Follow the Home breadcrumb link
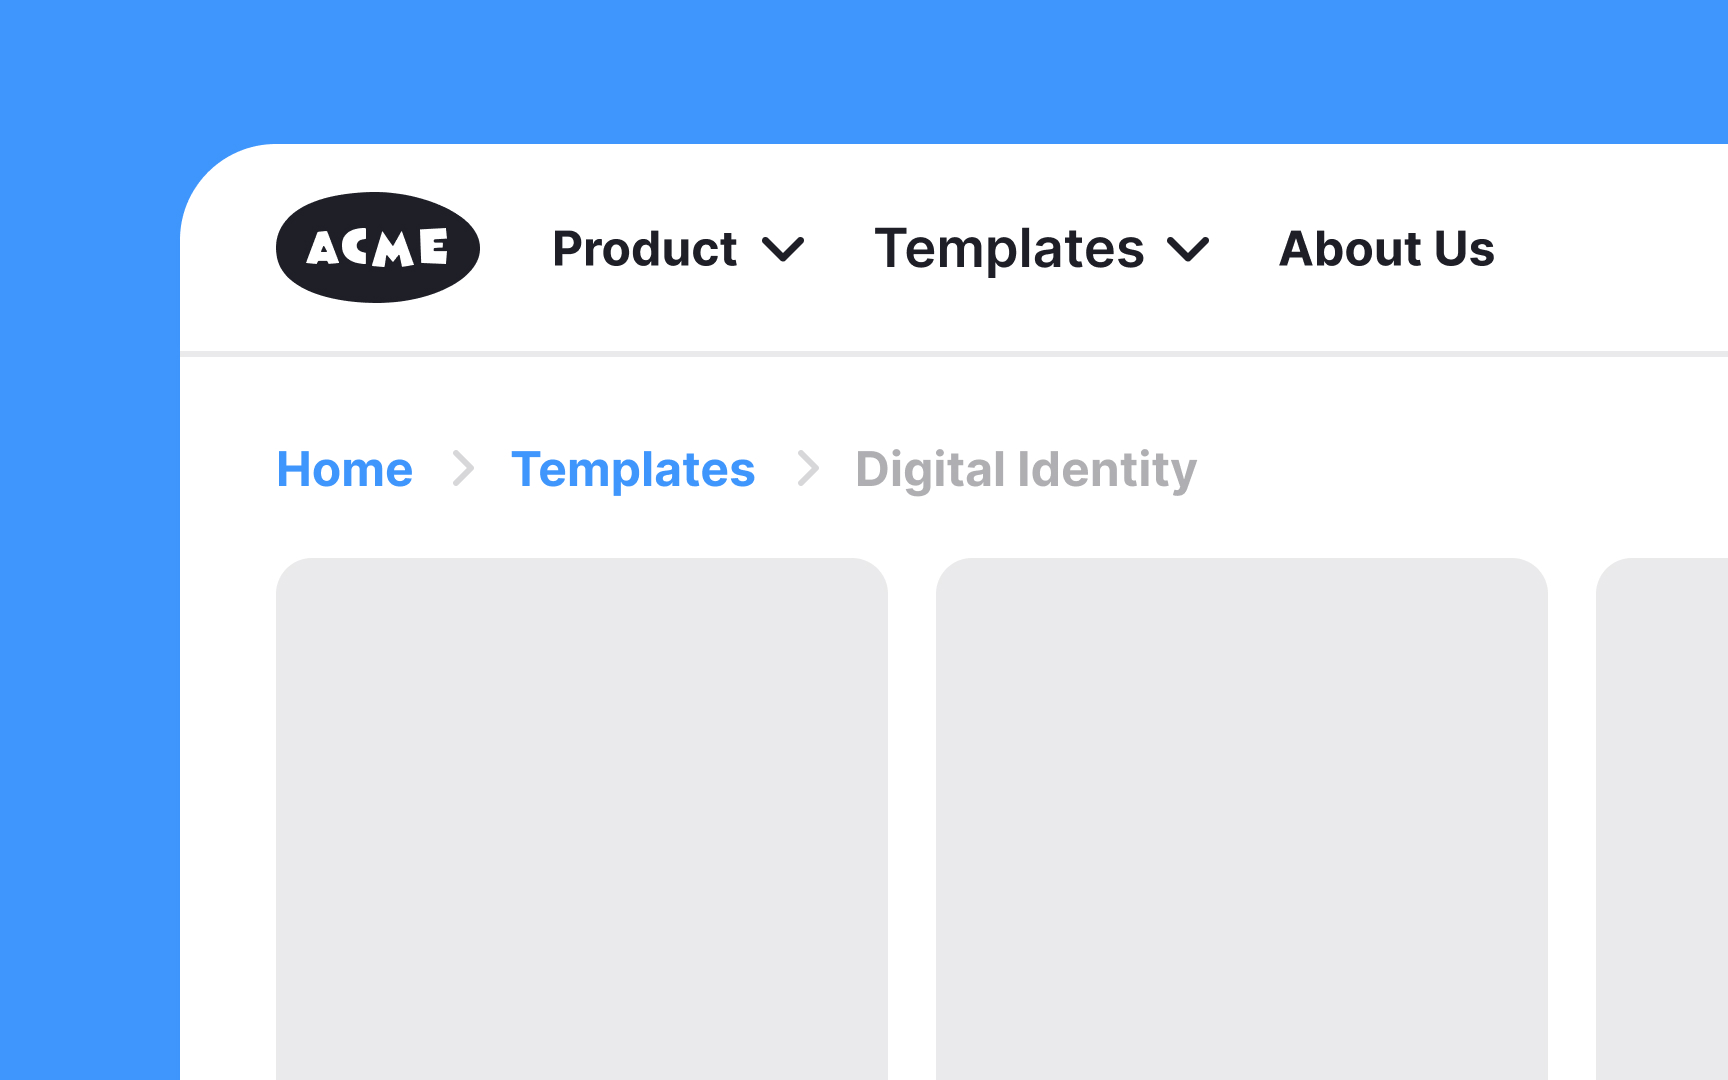The image size is (1728, 1080). tap(345, 469)
